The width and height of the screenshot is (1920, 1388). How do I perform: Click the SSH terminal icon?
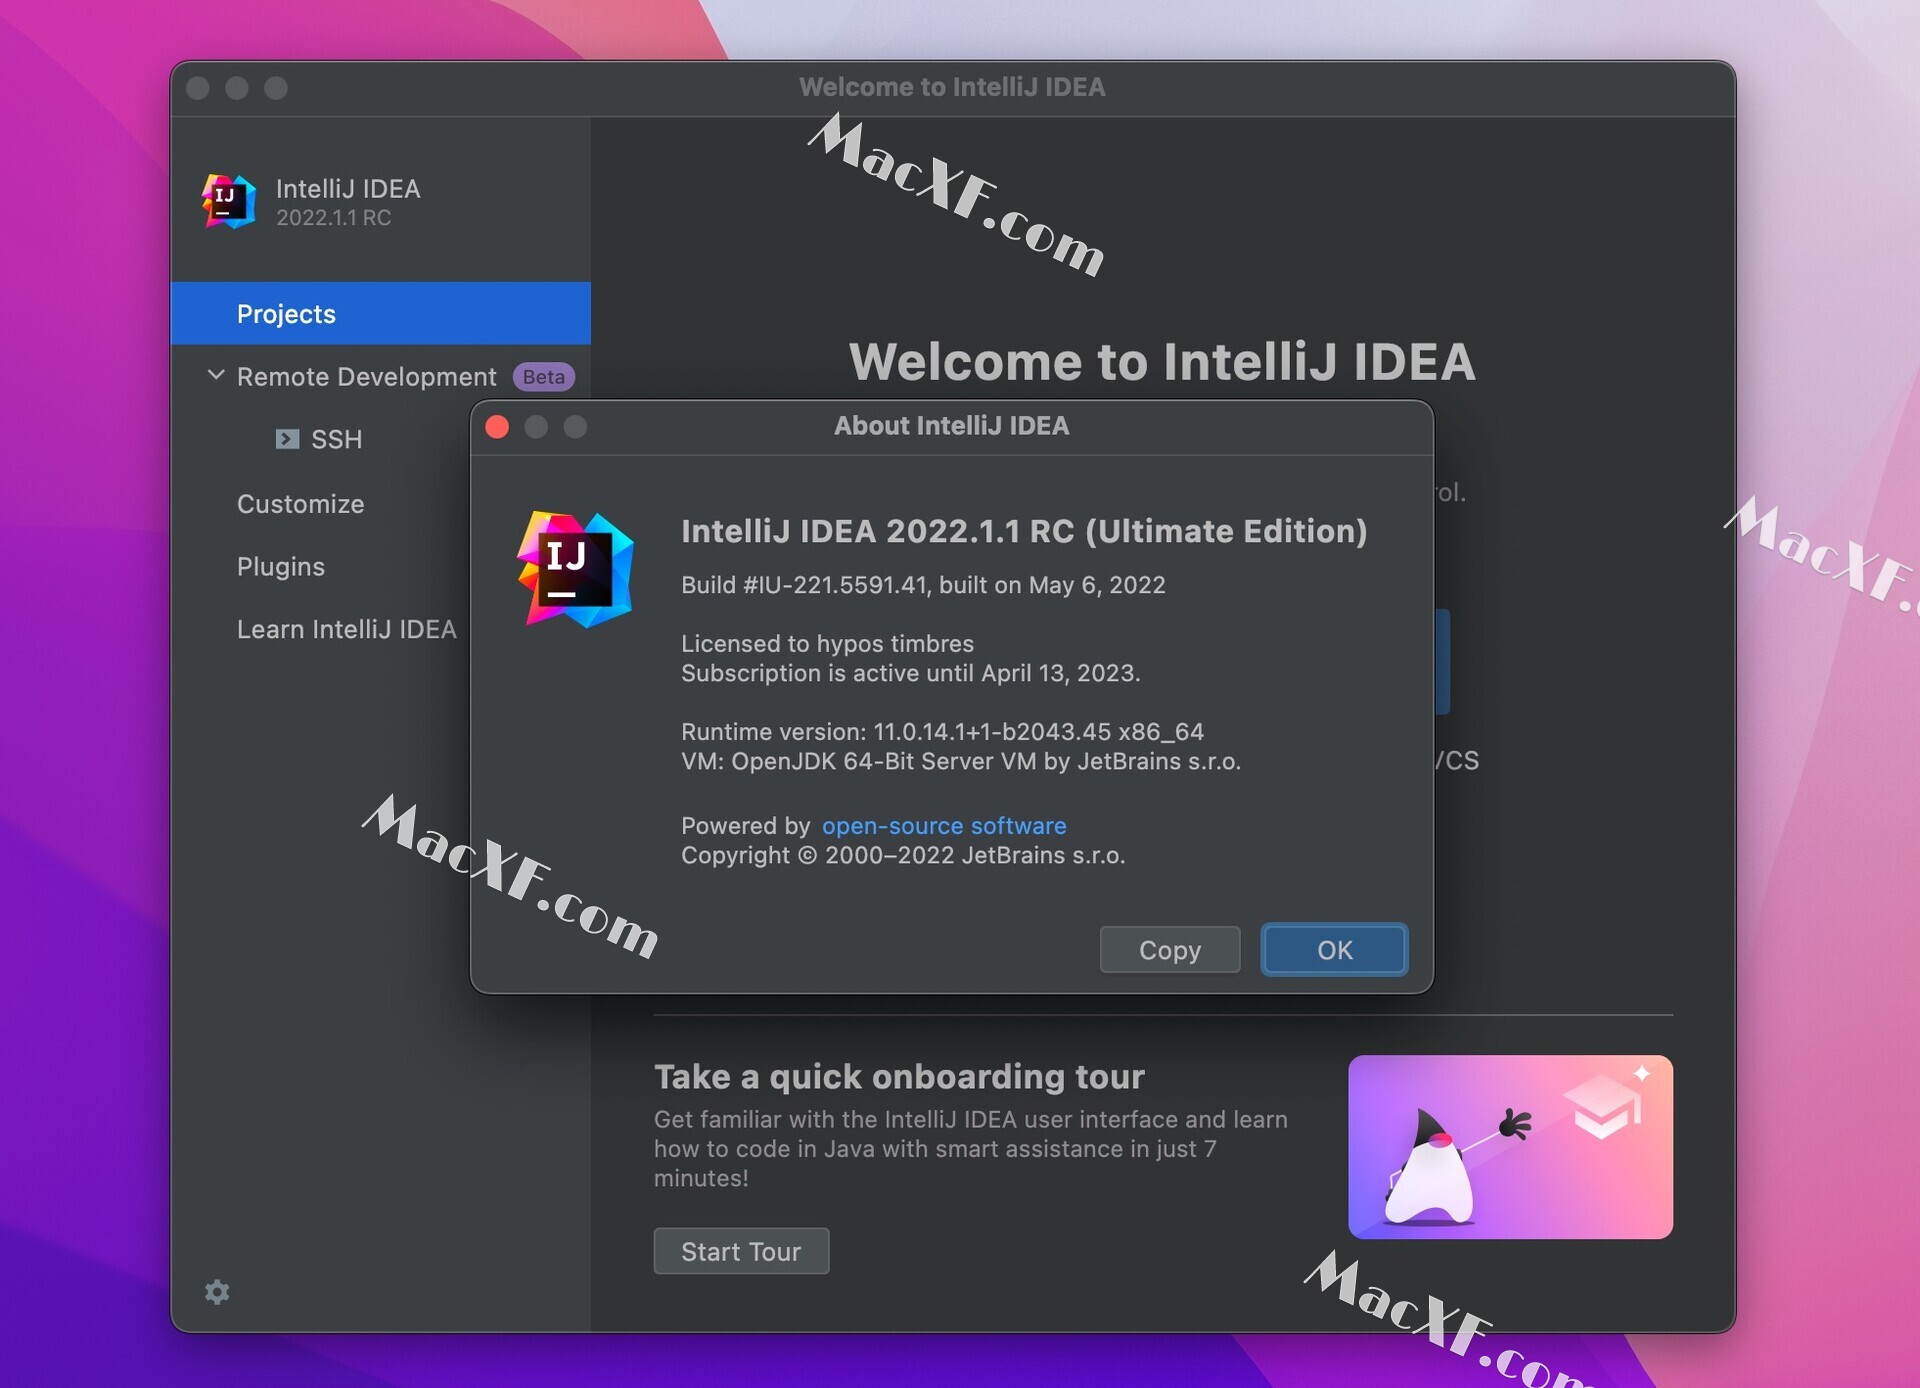(x=287, y=439)
